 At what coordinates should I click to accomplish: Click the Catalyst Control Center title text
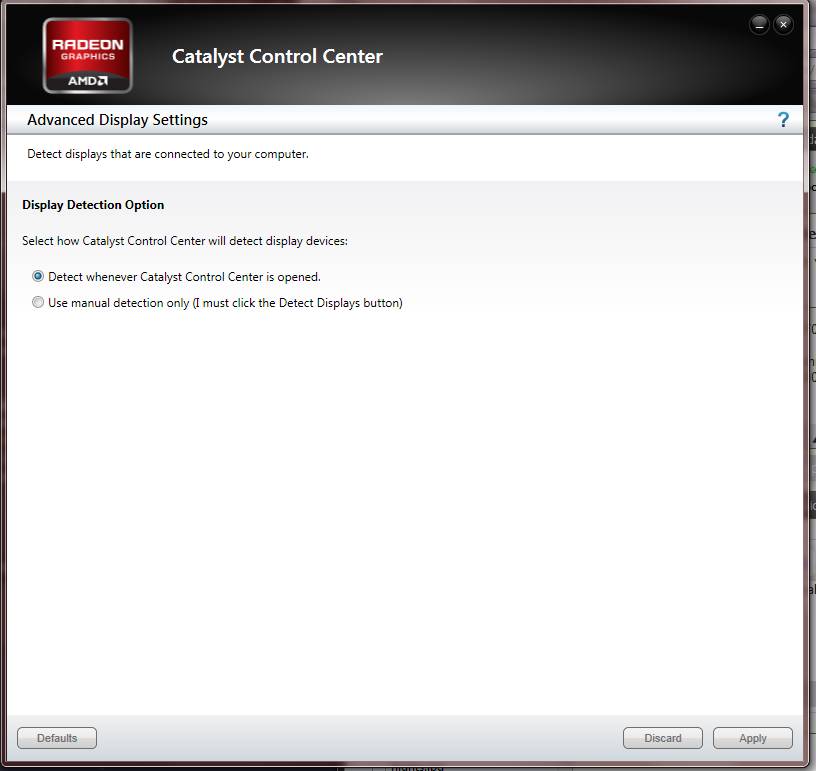point(277,56)
